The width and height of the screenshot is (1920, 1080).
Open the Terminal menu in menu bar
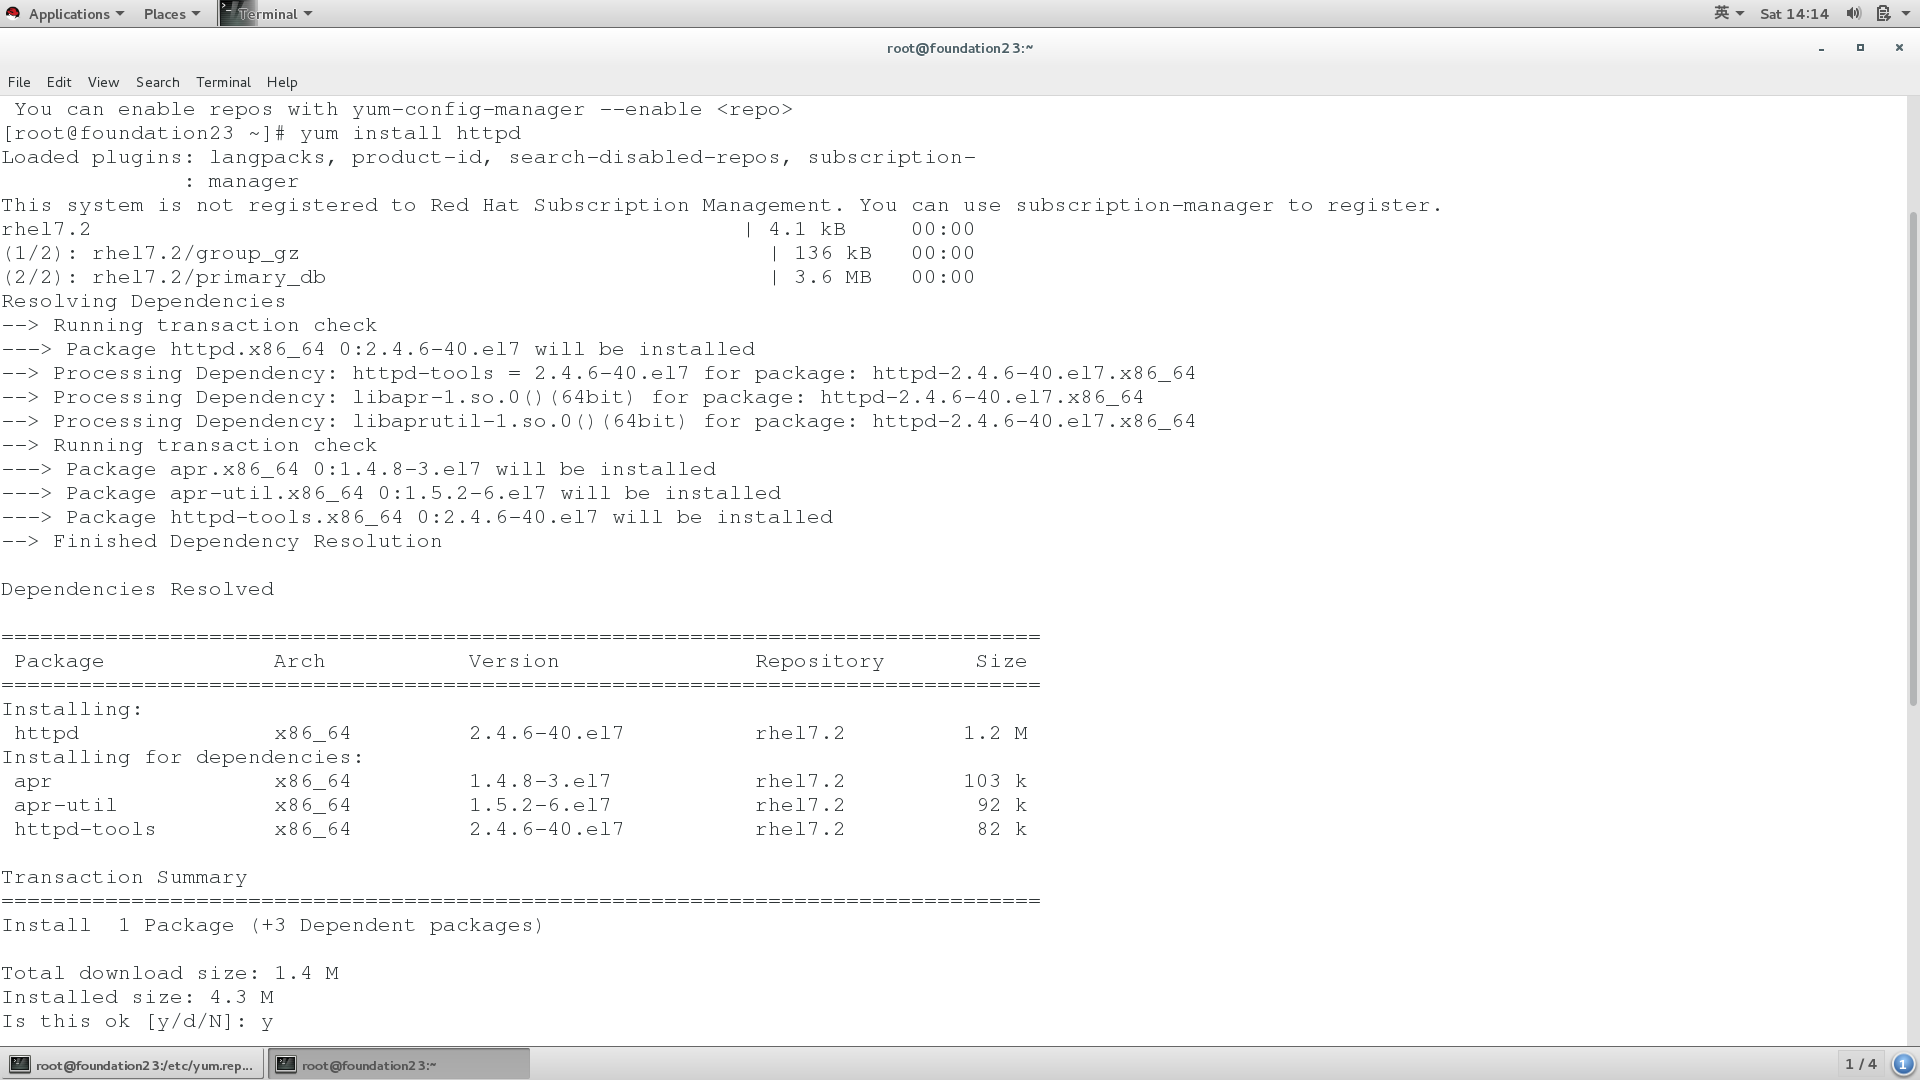click(x=223, y=82)
